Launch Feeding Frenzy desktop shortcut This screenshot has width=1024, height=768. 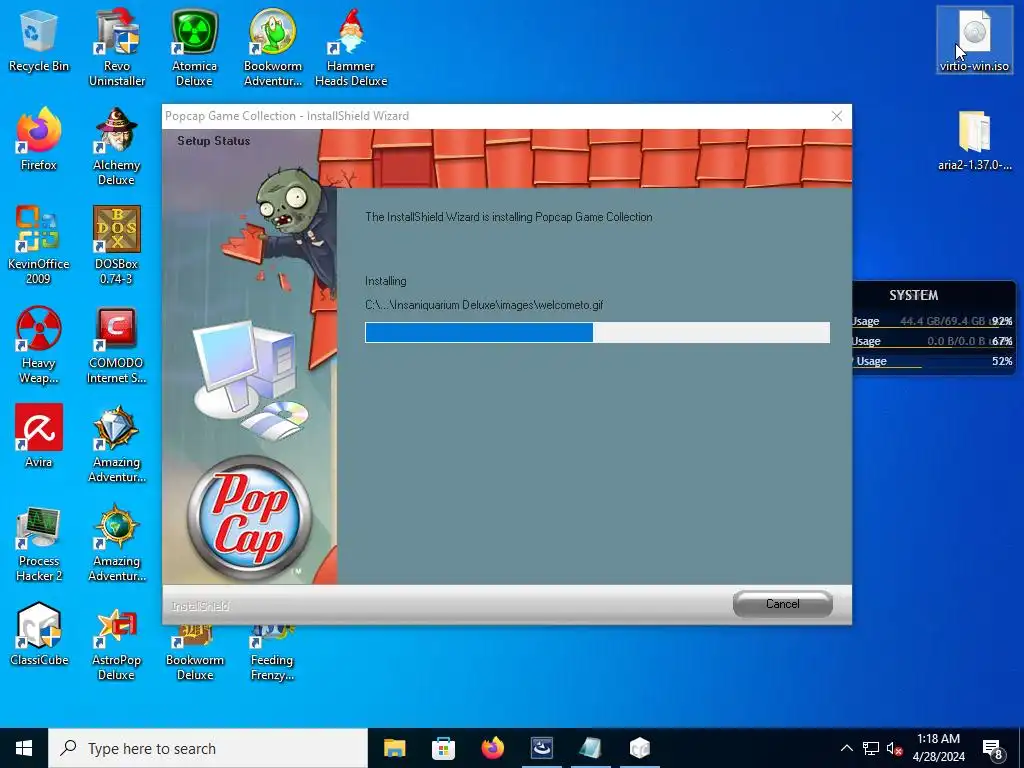(272, 653)
